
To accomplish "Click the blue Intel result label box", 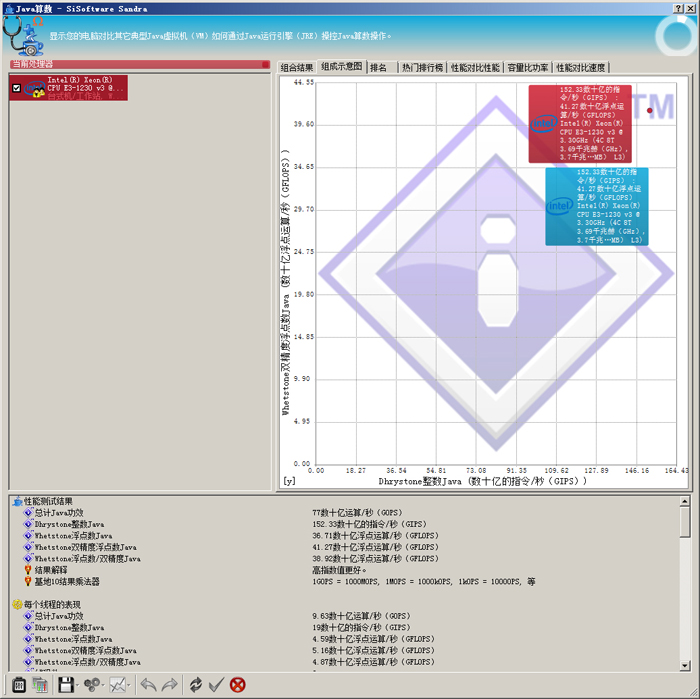I will pyautogui.click(x=597, y=206).
